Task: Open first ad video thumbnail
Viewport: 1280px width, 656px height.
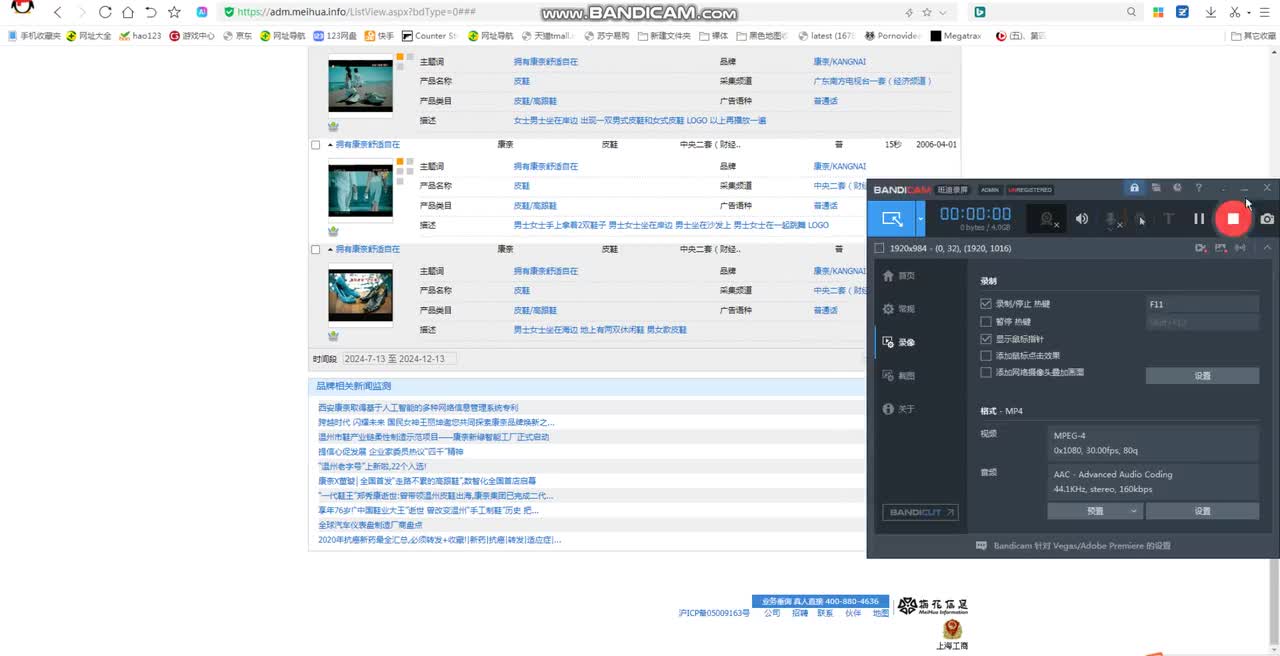Action: tap(360, 86)
